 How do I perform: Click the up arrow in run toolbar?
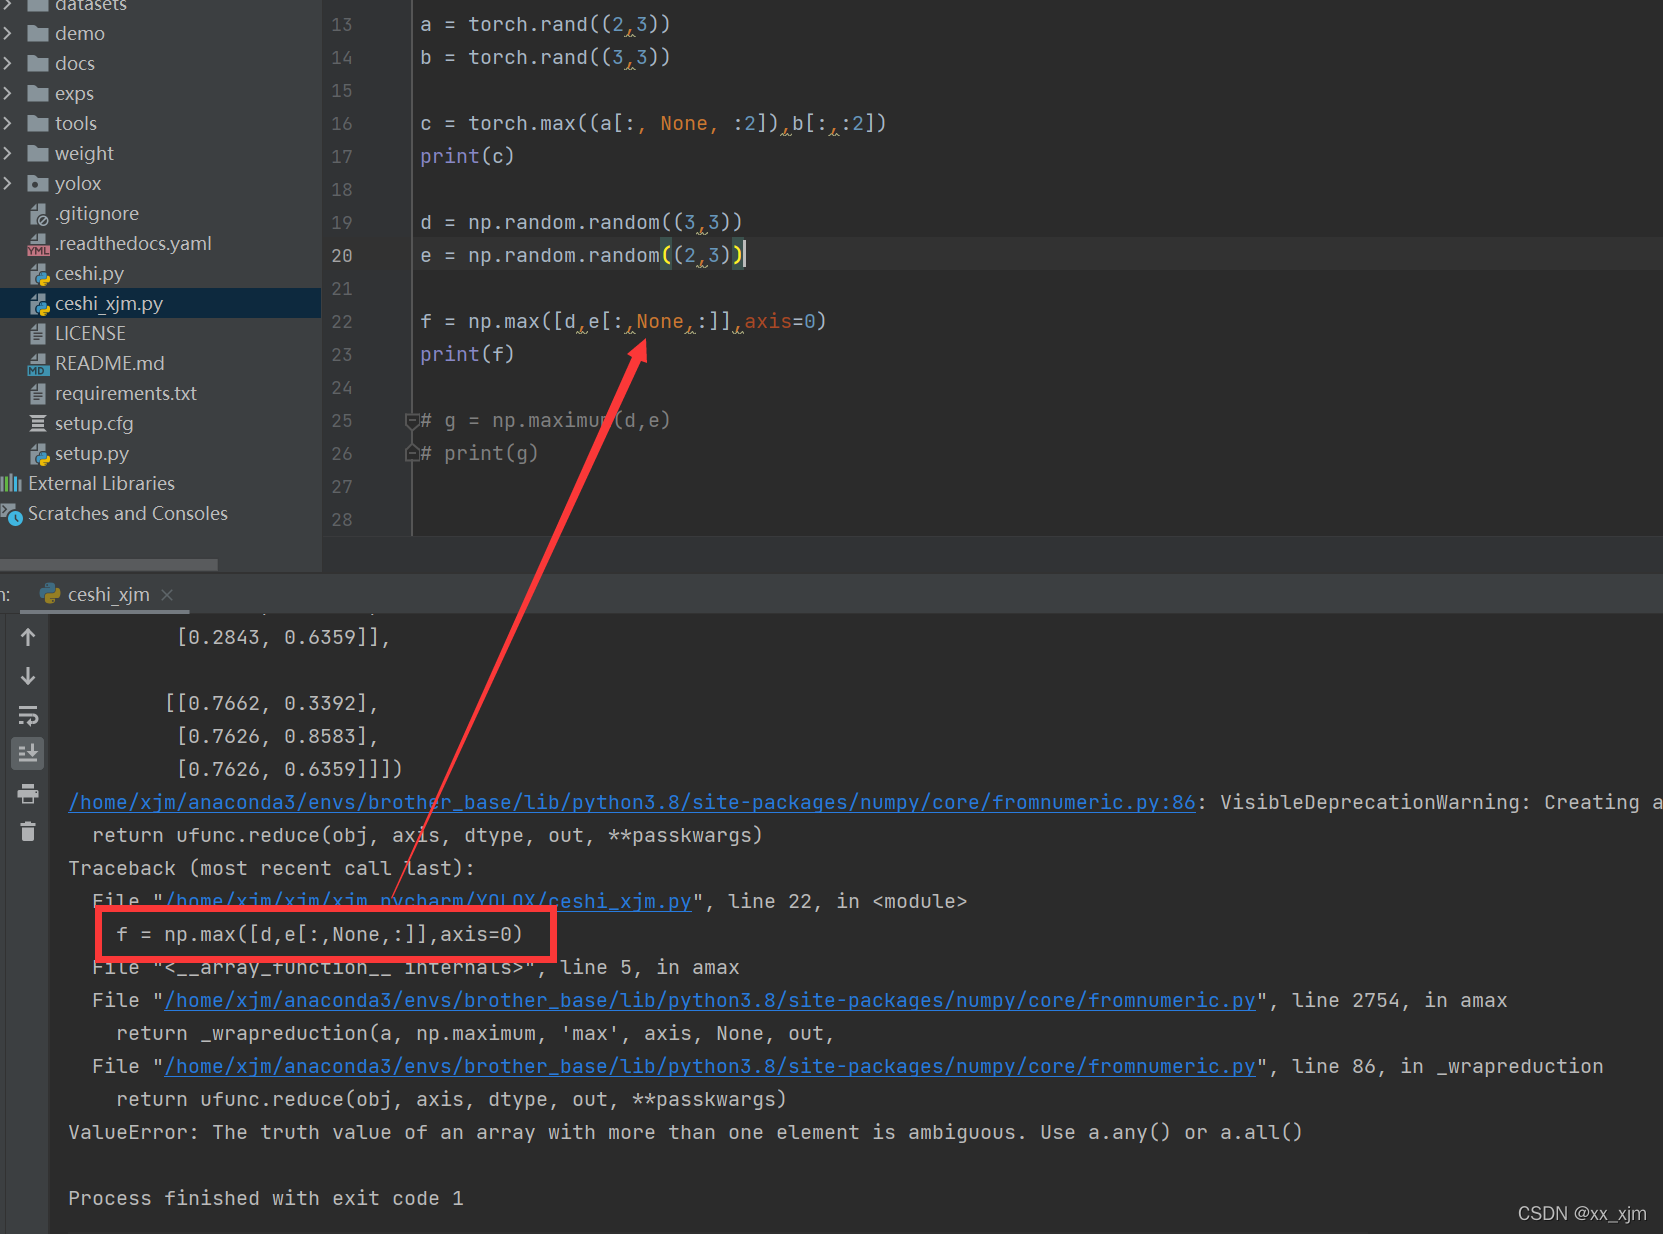pyautogui.click(x=28, y=638)
